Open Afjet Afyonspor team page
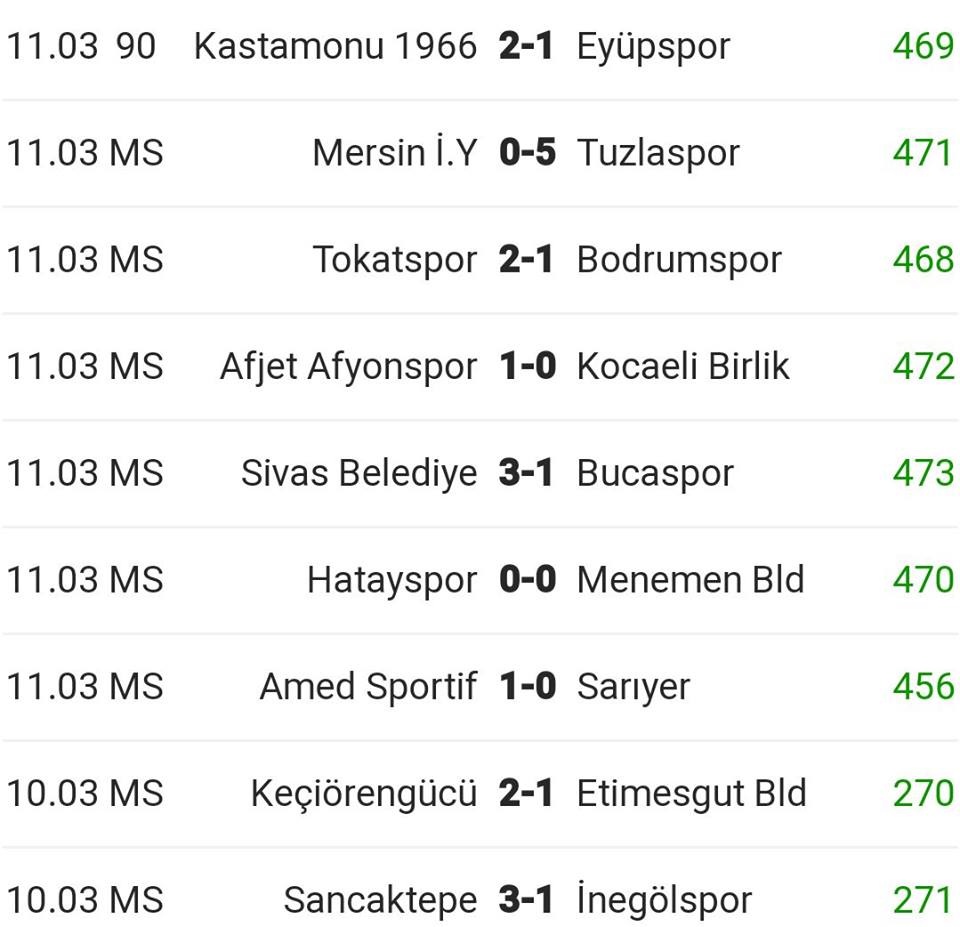This screenshot has width=960, height=927. 348,367
